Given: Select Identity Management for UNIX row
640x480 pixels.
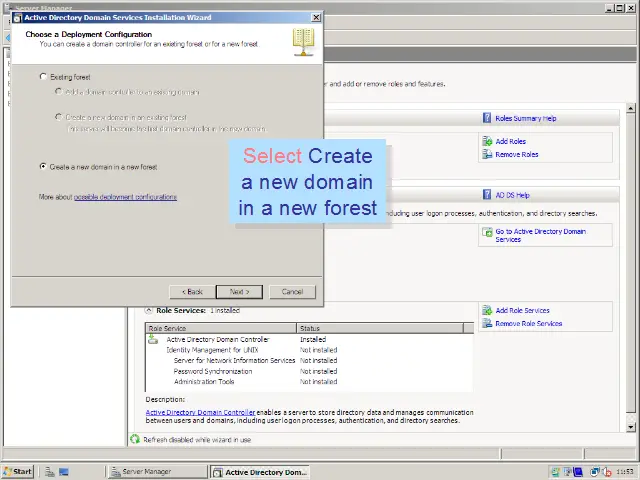Looking at the screenshot, I should point(309,350).
